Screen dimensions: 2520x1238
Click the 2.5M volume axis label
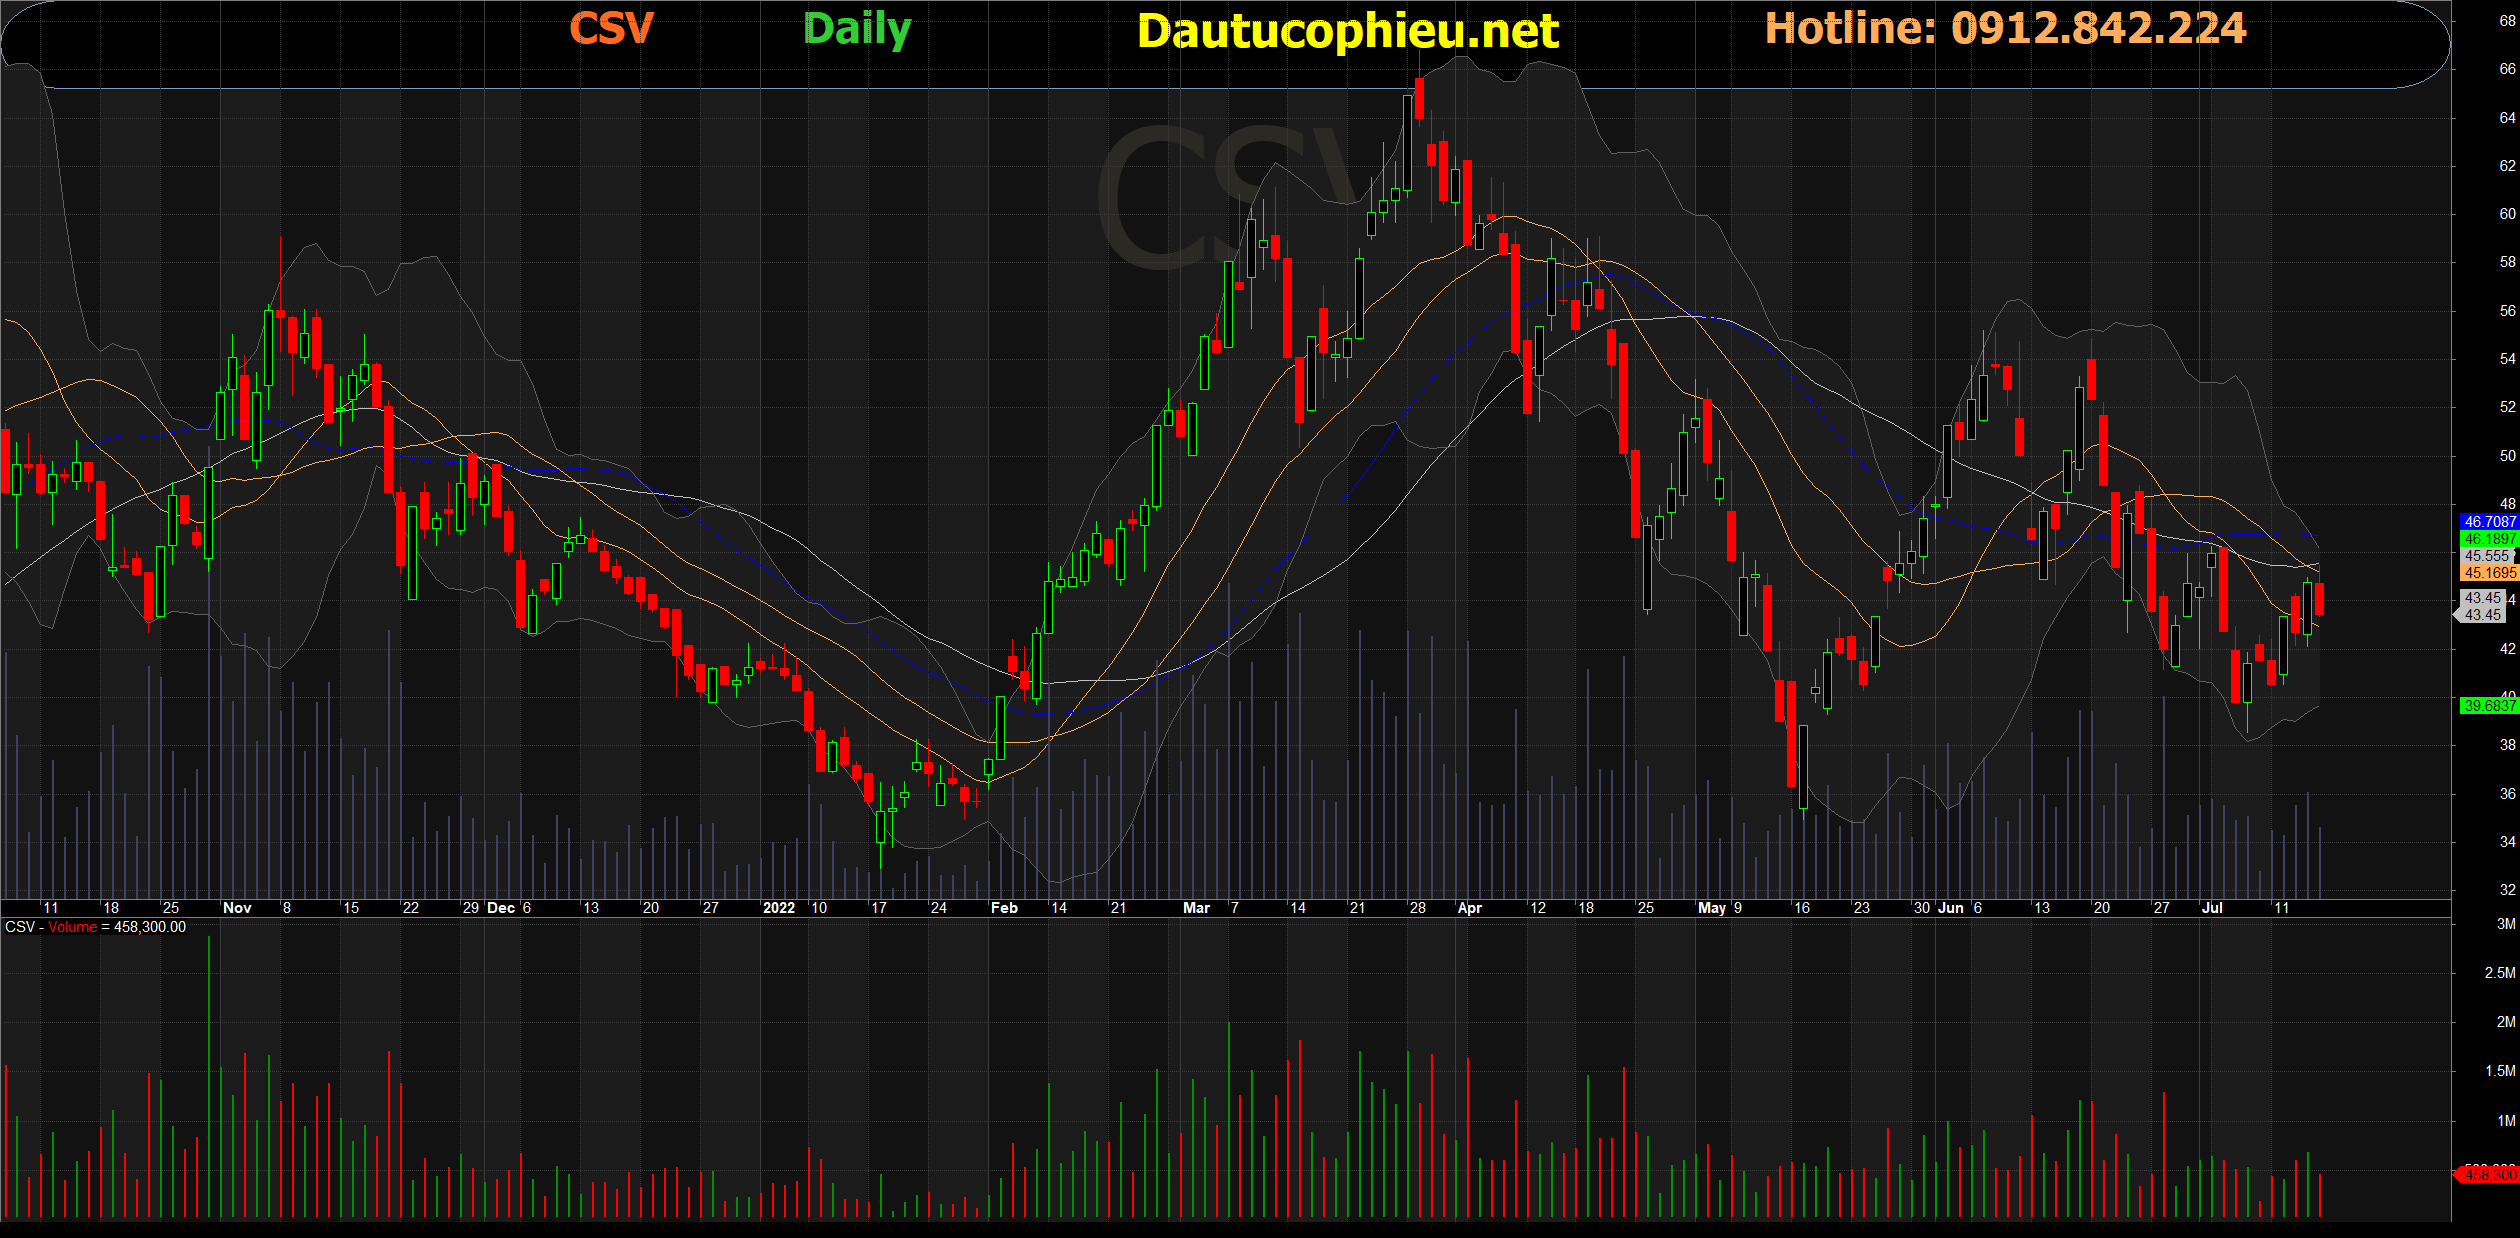pyautogui.click(x=2500, y=973)
